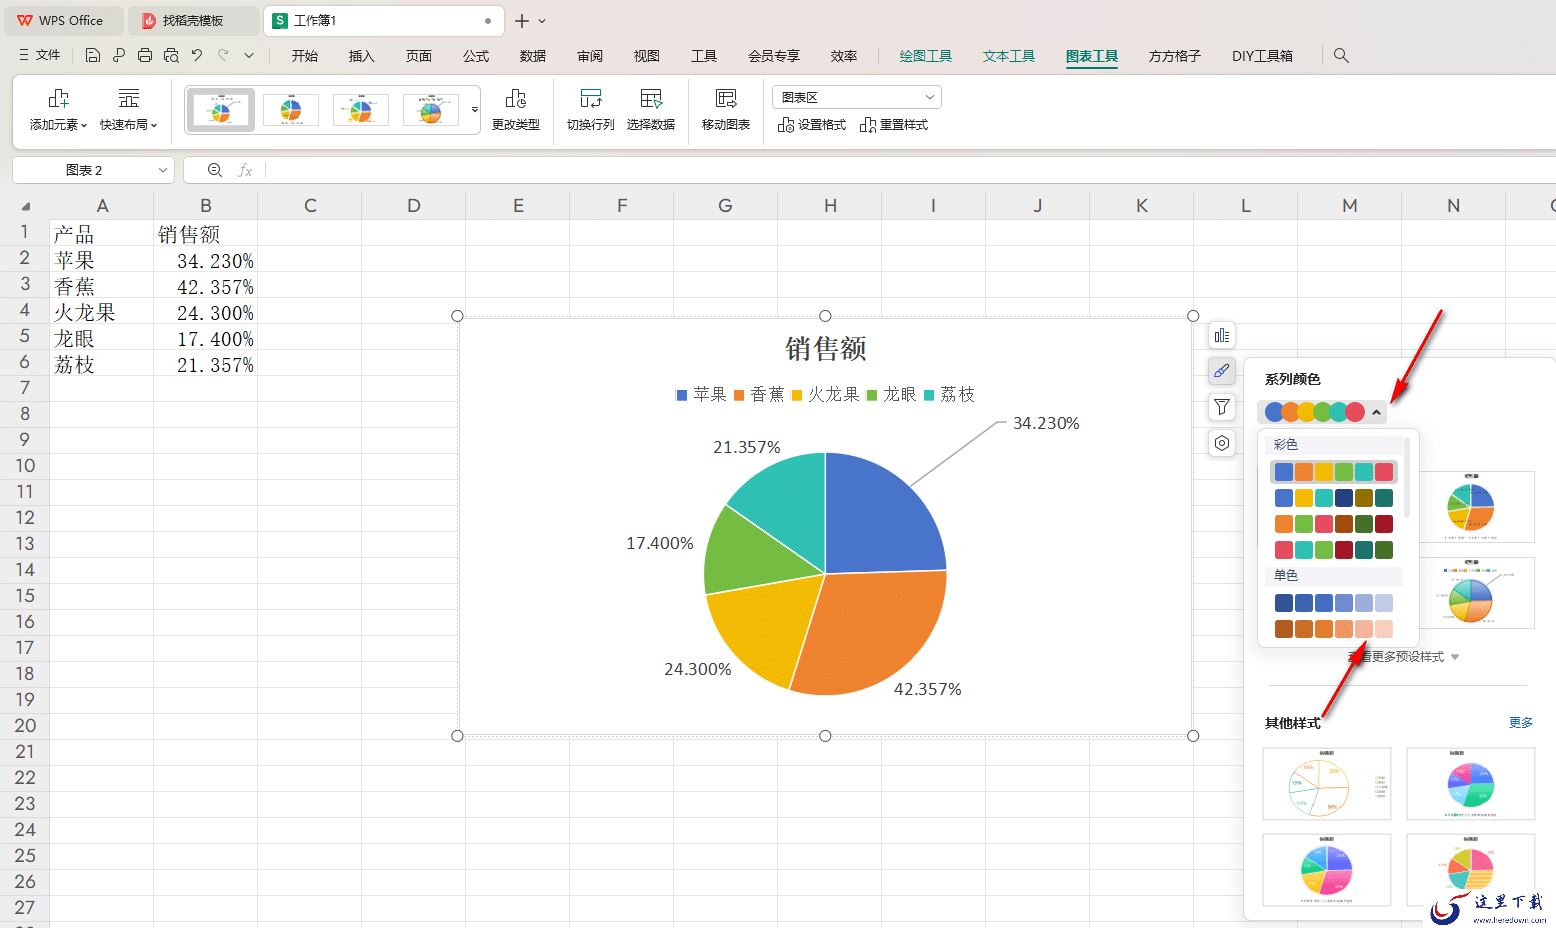Switch to the 数据 (Data) tab
This screenshot has width=1556, height=928.
(533, 56)
